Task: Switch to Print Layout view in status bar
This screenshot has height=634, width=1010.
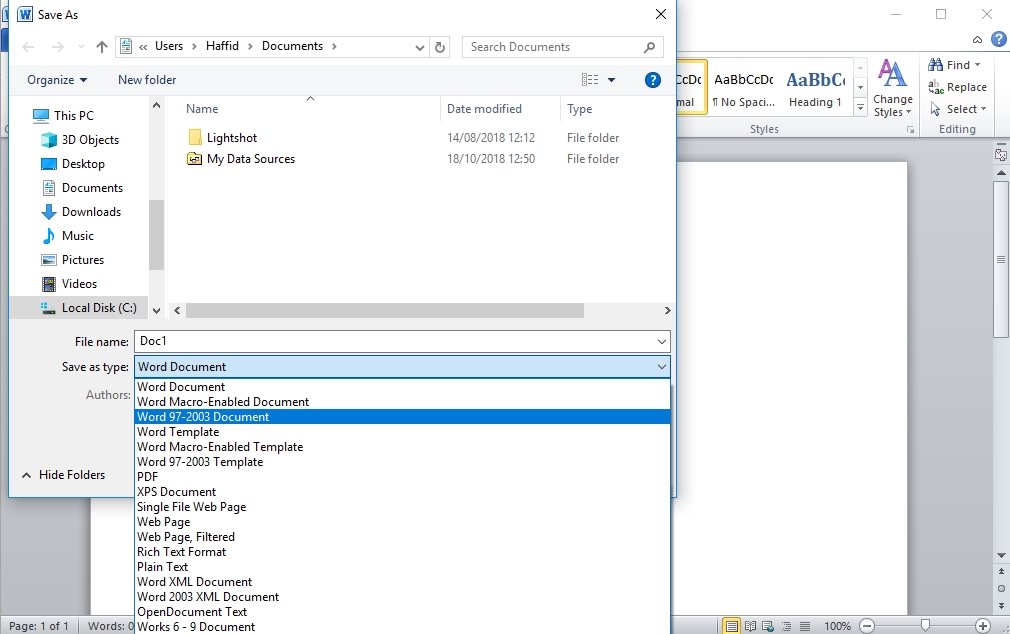Action: 731,626
